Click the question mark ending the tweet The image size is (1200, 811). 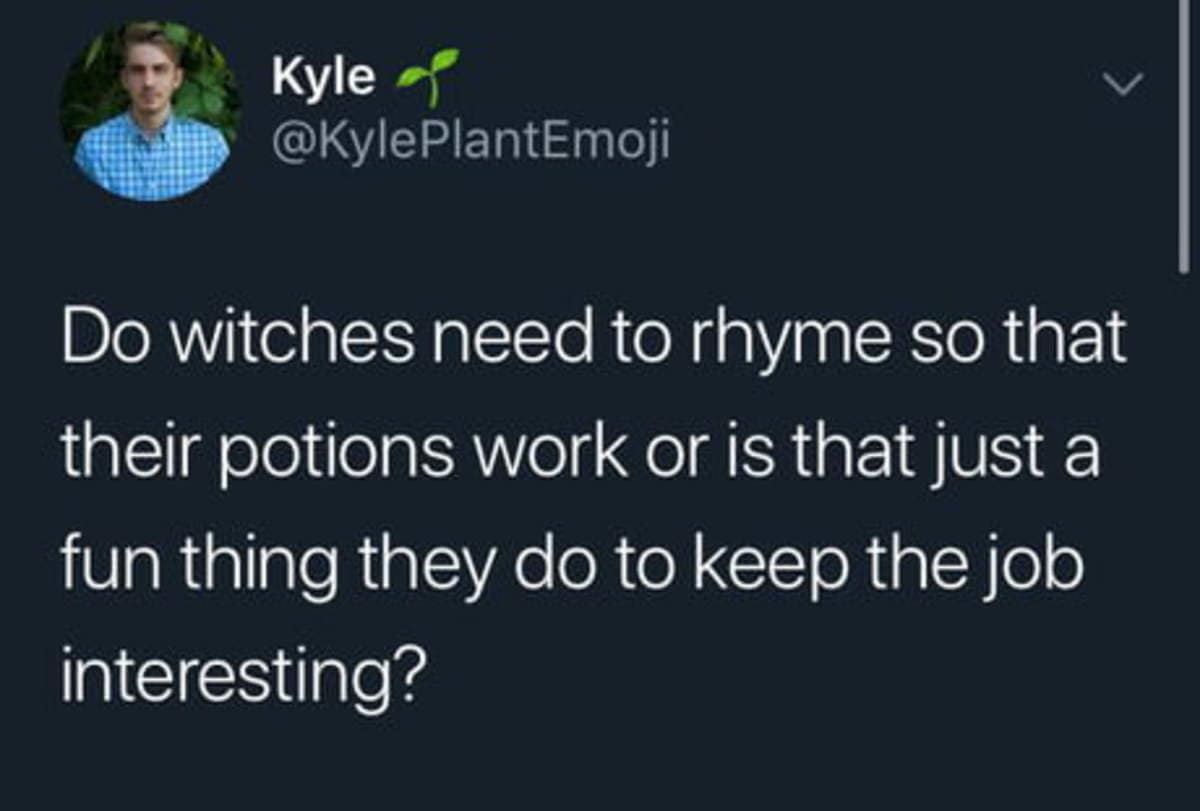pos(410,670)
